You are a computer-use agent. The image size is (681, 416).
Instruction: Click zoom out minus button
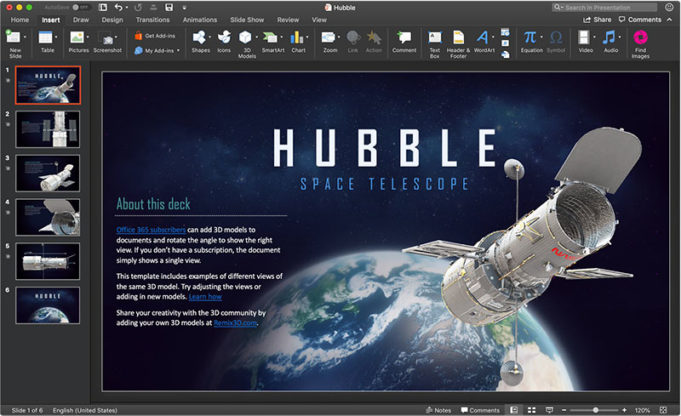[564, 410]
